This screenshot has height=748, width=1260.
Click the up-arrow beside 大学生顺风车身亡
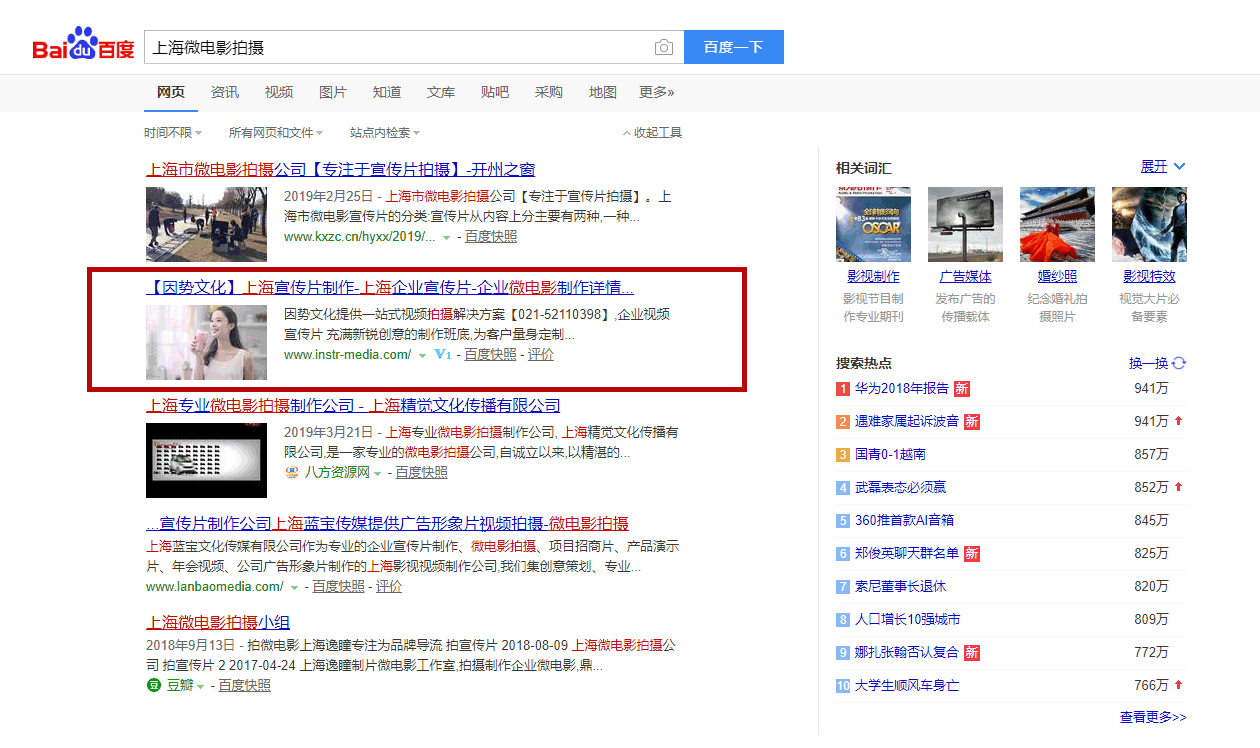pos(1178,685)
